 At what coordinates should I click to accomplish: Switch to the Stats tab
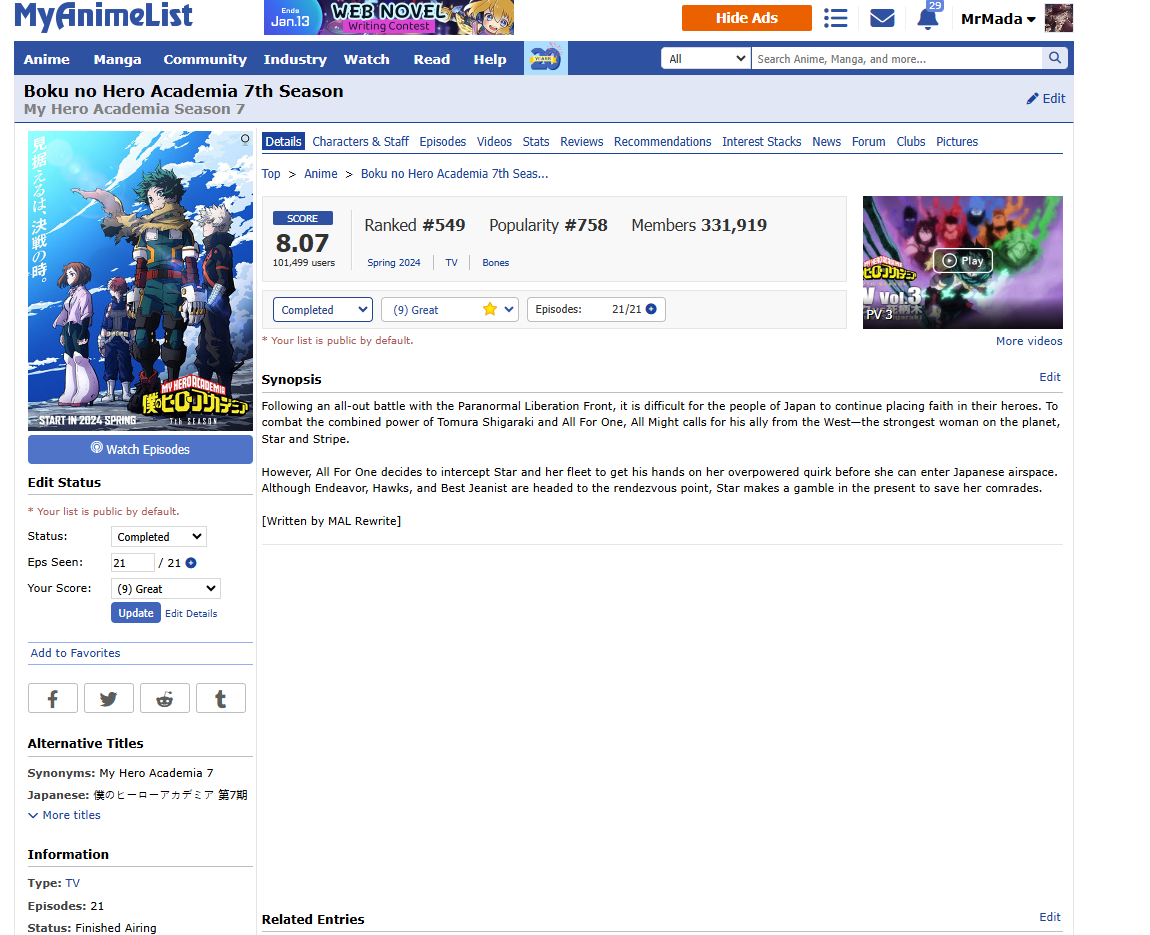click(x=536, y=142)
